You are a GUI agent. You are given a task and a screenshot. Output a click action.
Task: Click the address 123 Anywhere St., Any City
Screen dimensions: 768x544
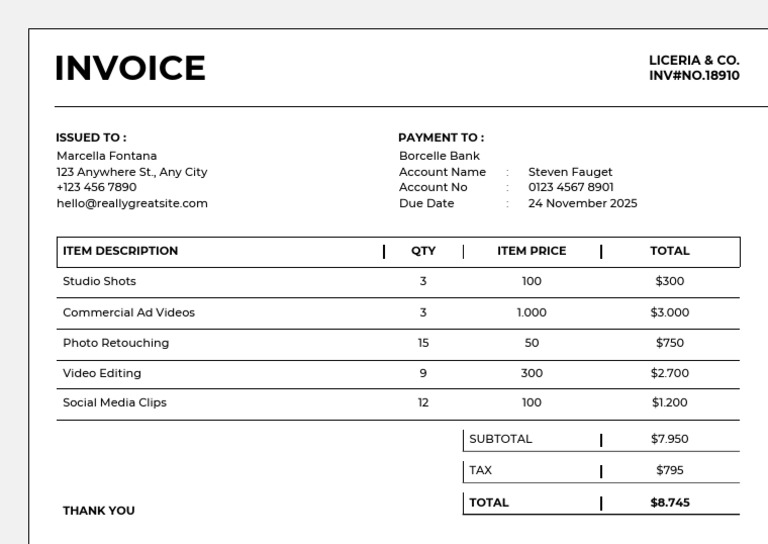pos(132,172)
